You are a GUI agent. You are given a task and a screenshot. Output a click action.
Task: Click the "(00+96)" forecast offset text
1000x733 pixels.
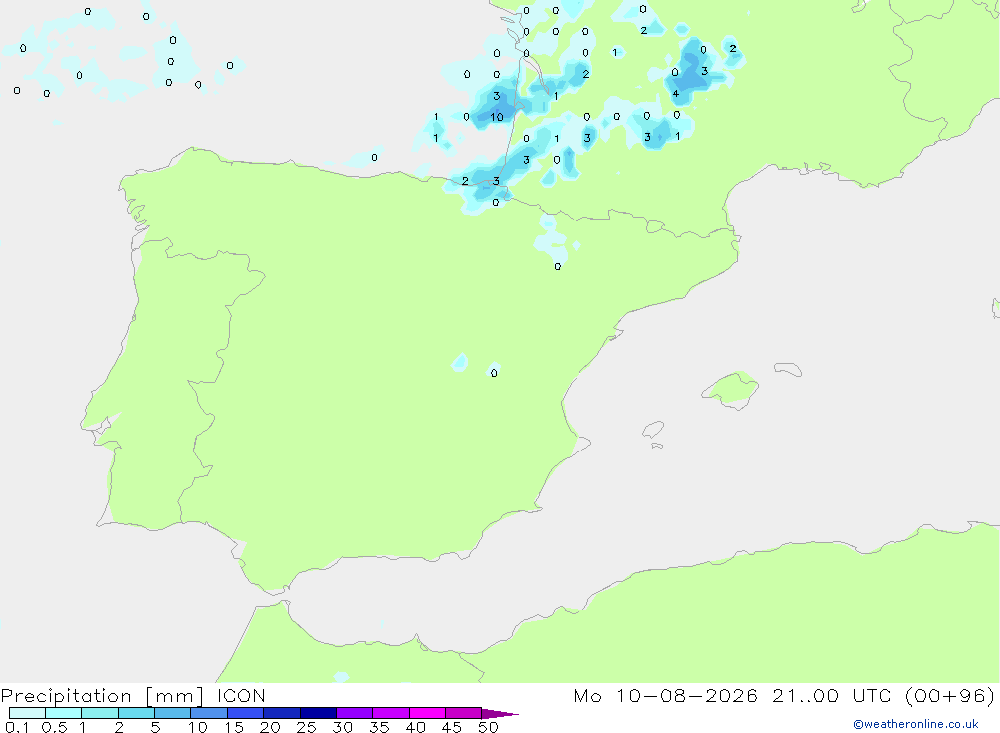pos(950,696)
